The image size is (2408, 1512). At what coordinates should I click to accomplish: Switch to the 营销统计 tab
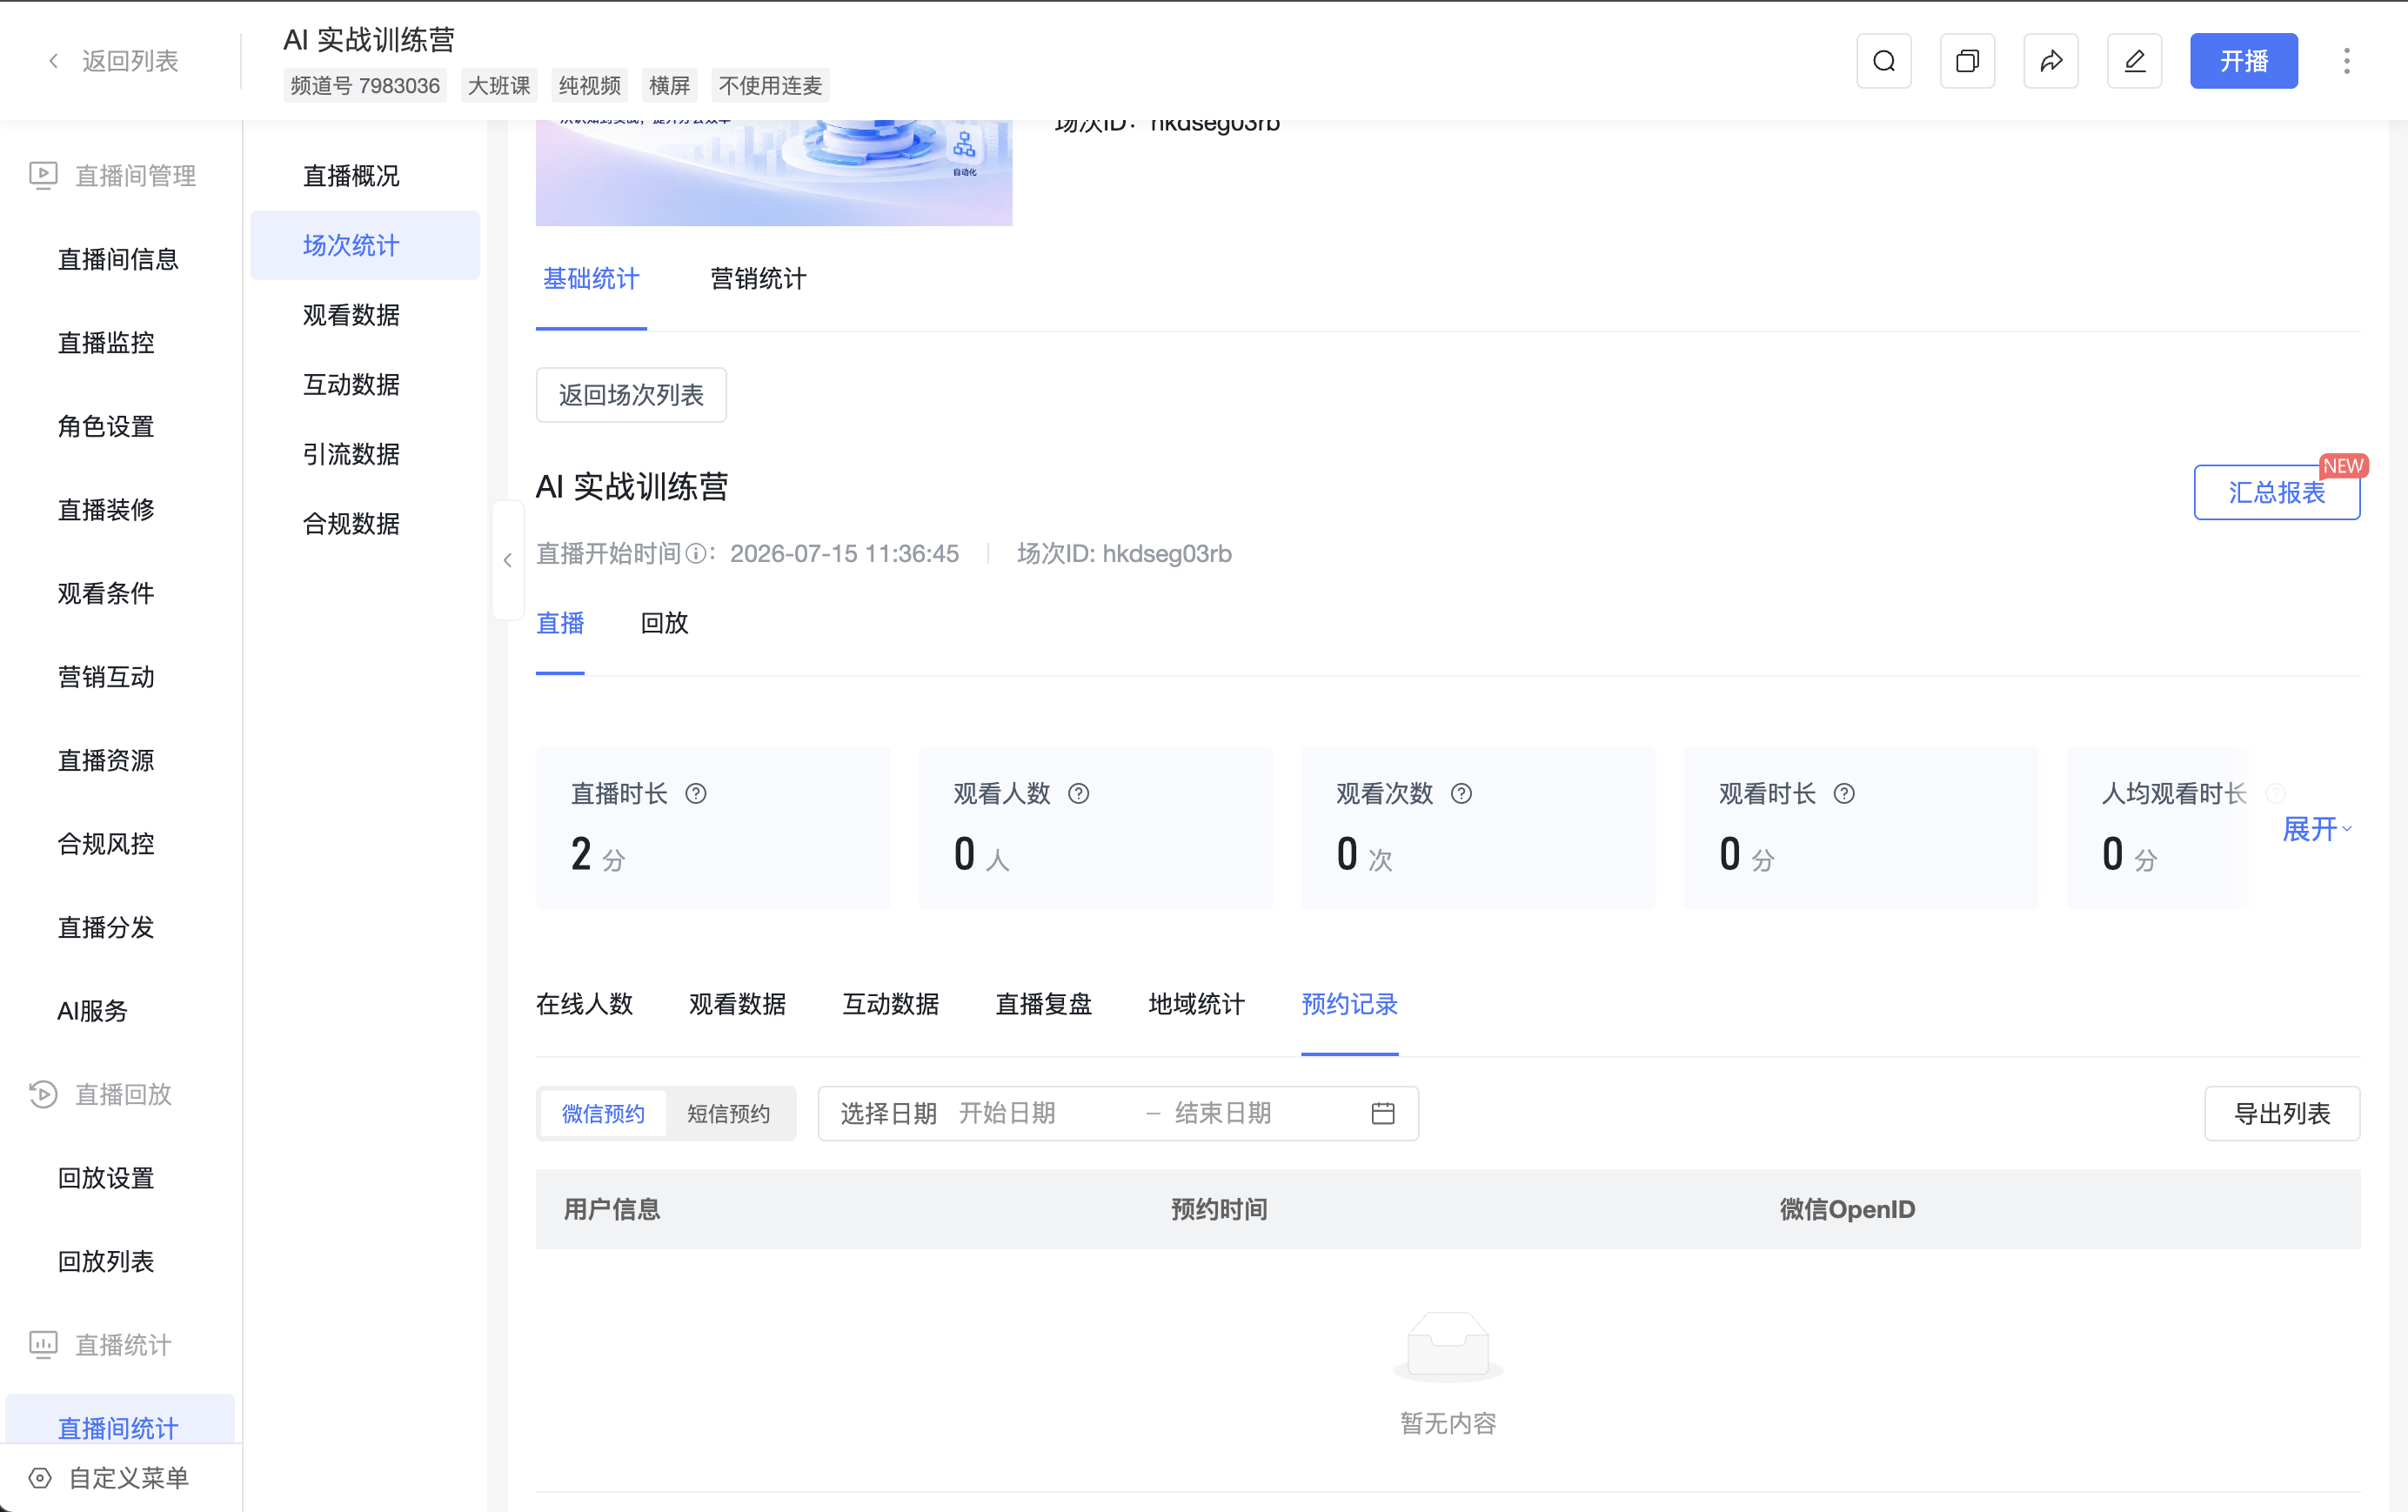coord(758,279)
